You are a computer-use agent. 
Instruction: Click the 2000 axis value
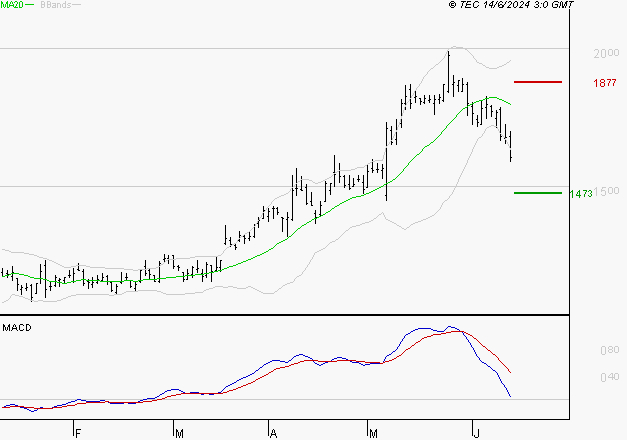point(606,53)
